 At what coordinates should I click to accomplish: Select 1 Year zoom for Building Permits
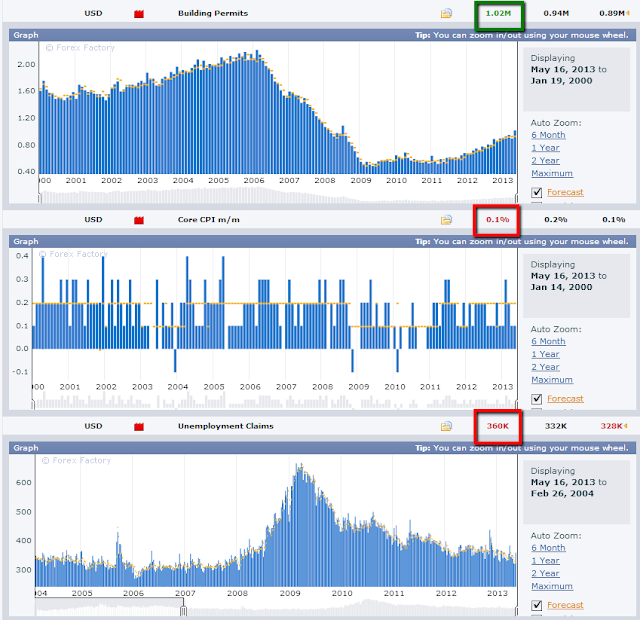coord(545,148)
